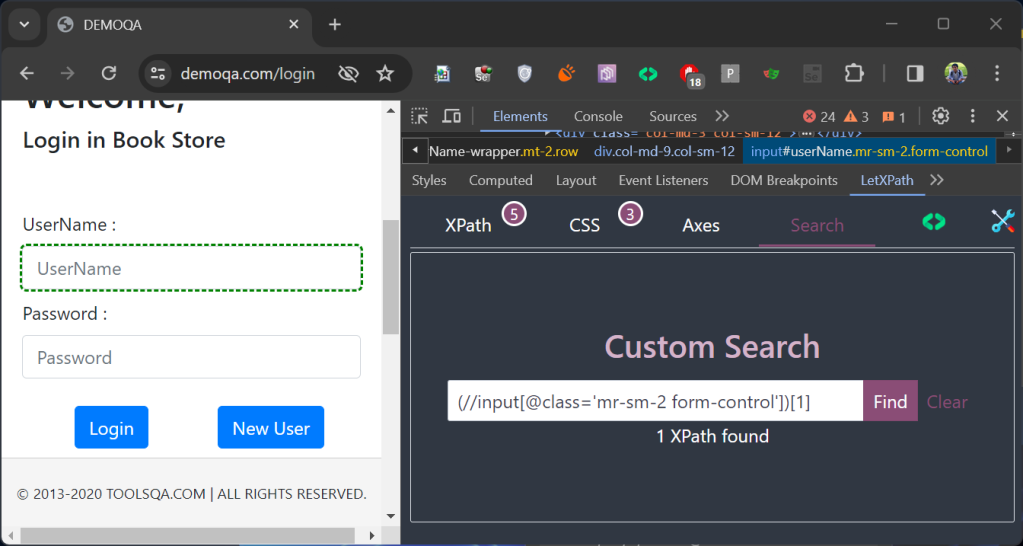
Task: Toggle the browser side panel
Action: 914,73
